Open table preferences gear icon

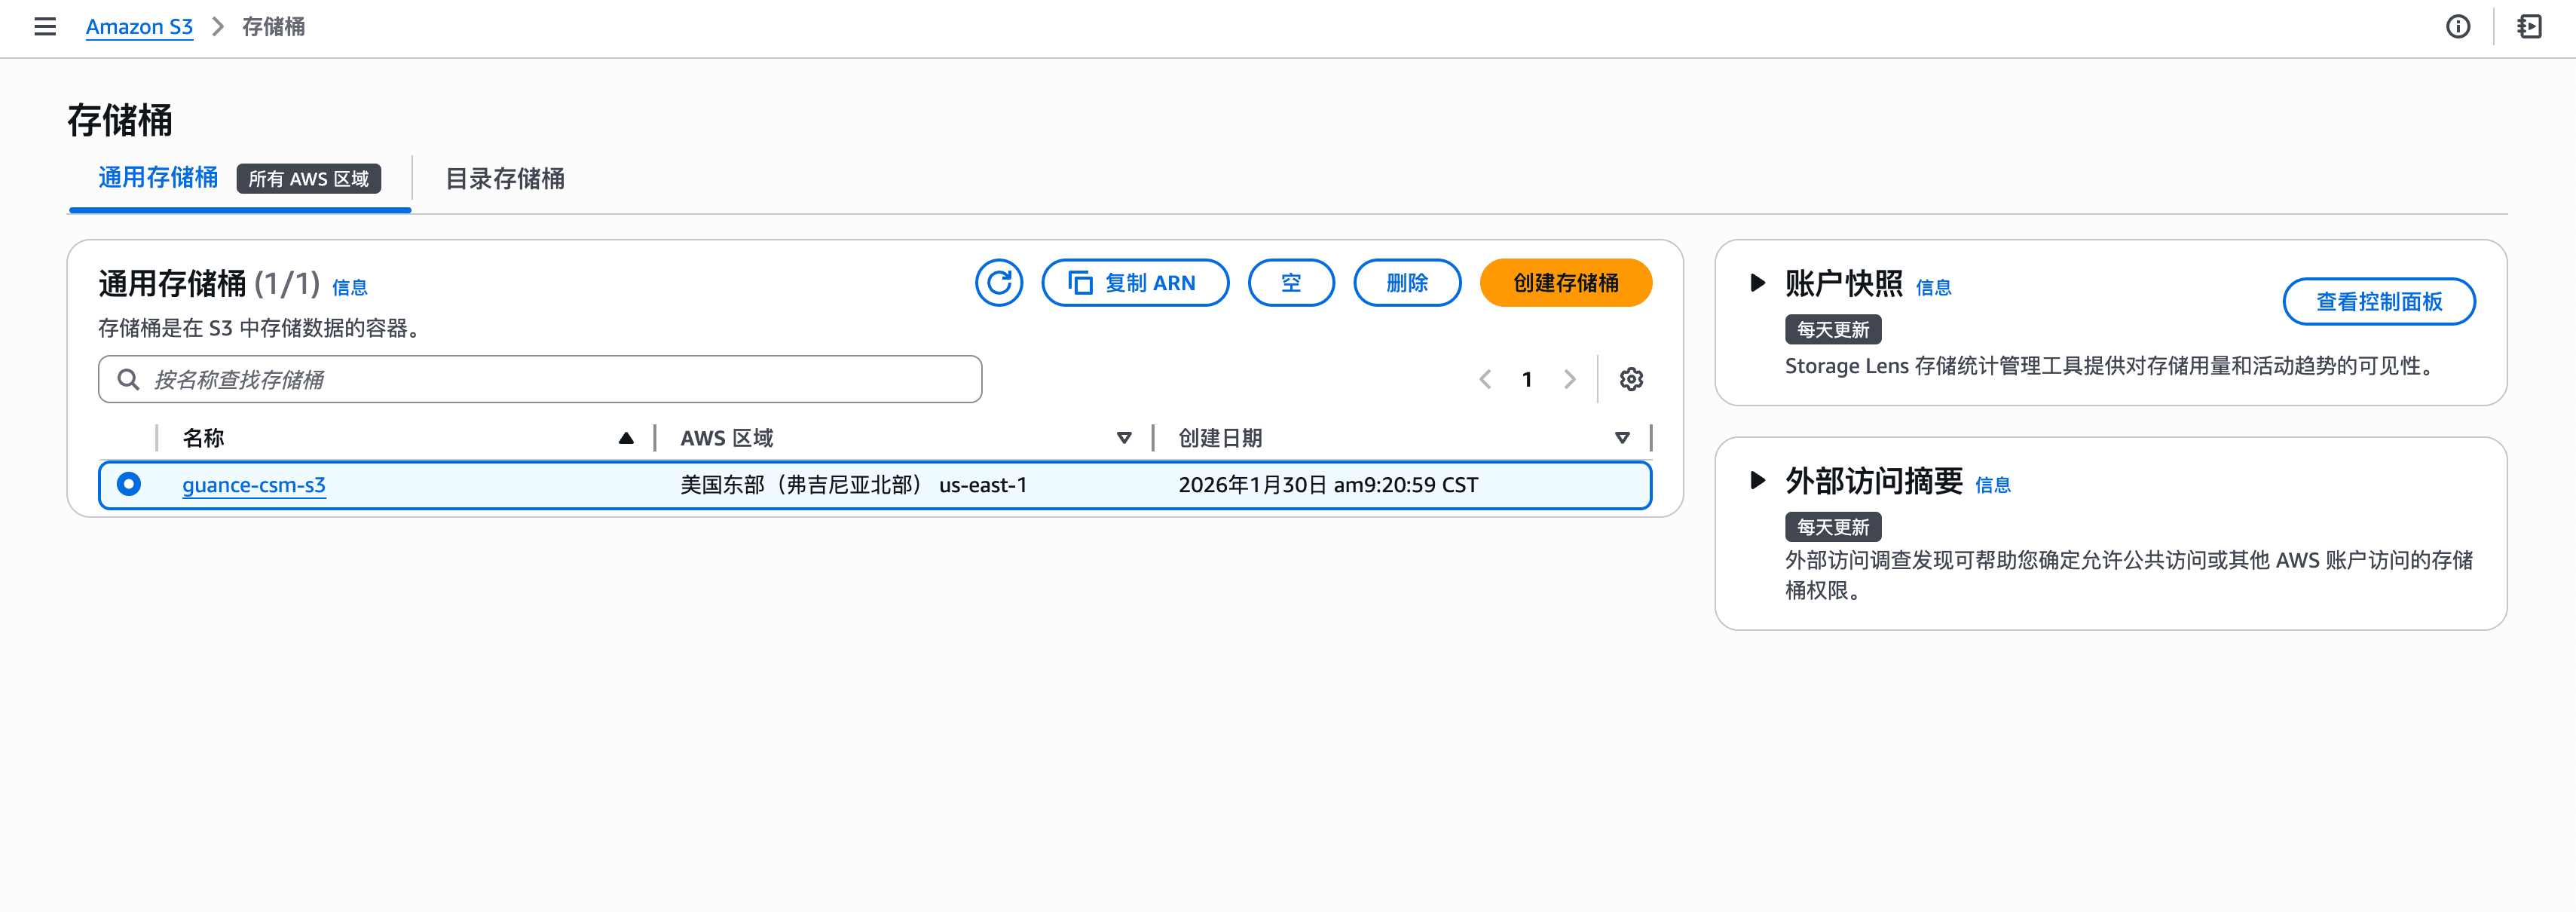(x=1631, y=380)
